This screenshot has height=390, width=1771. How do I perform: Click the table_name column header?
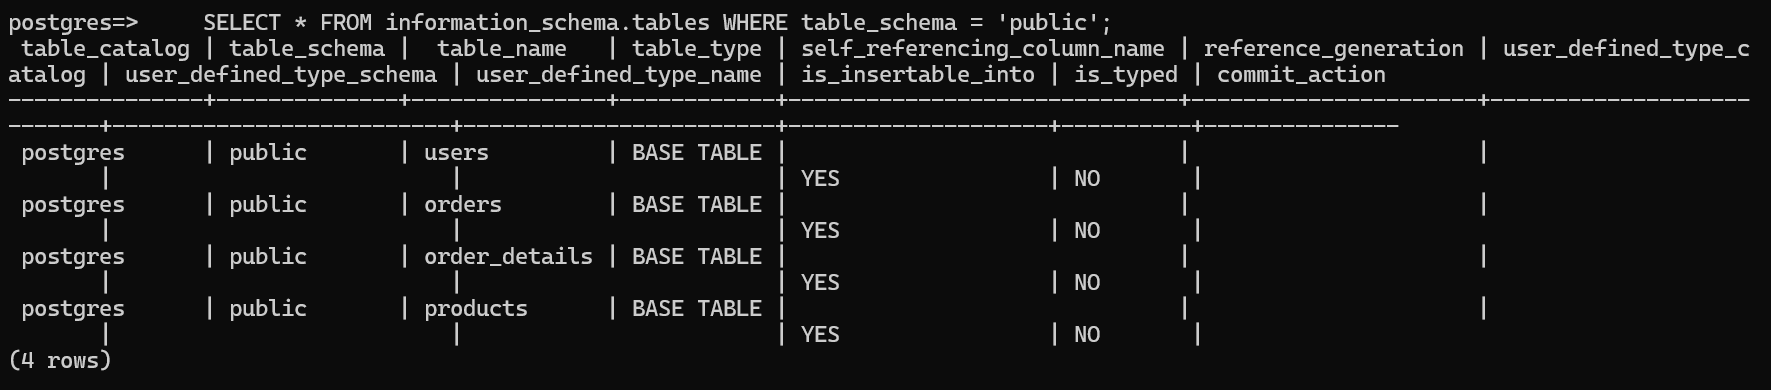coord(502,48)
